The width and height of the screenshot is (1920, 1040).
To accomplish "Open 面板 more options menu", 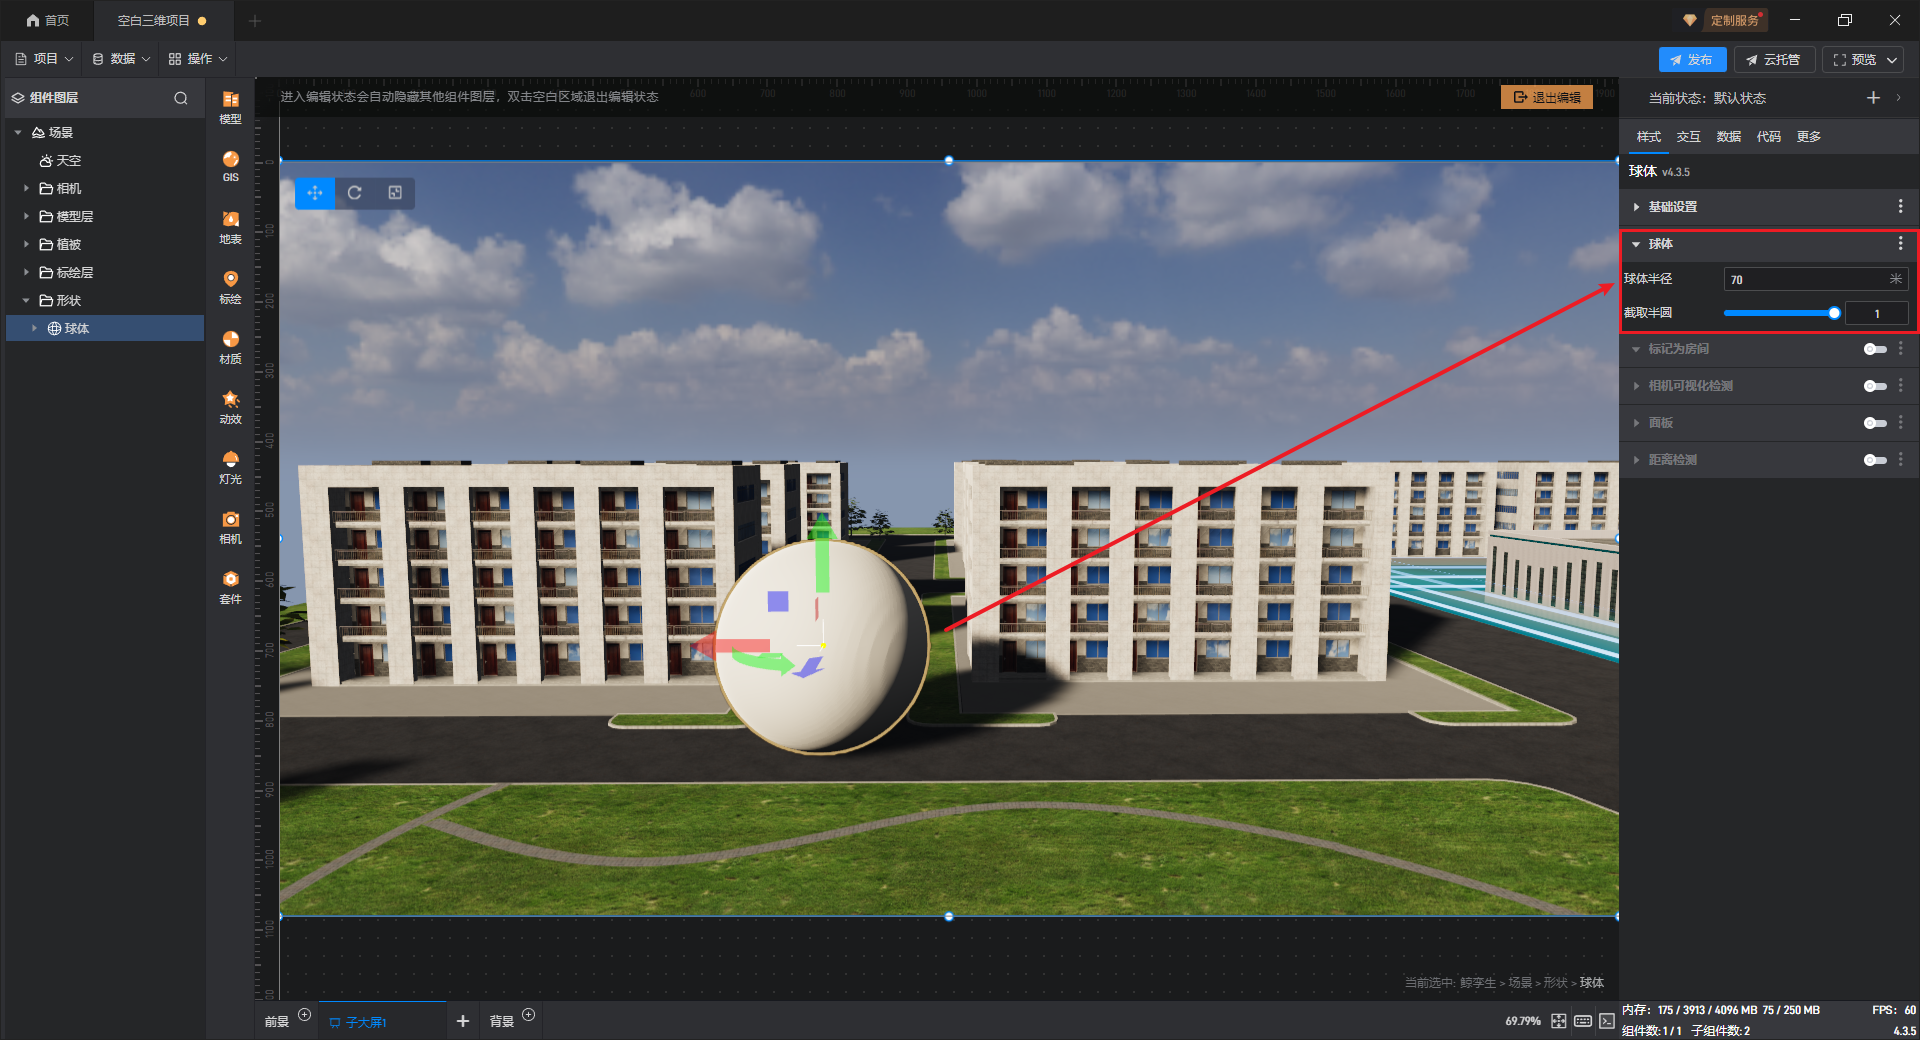I will click(x=1900, y=423).
